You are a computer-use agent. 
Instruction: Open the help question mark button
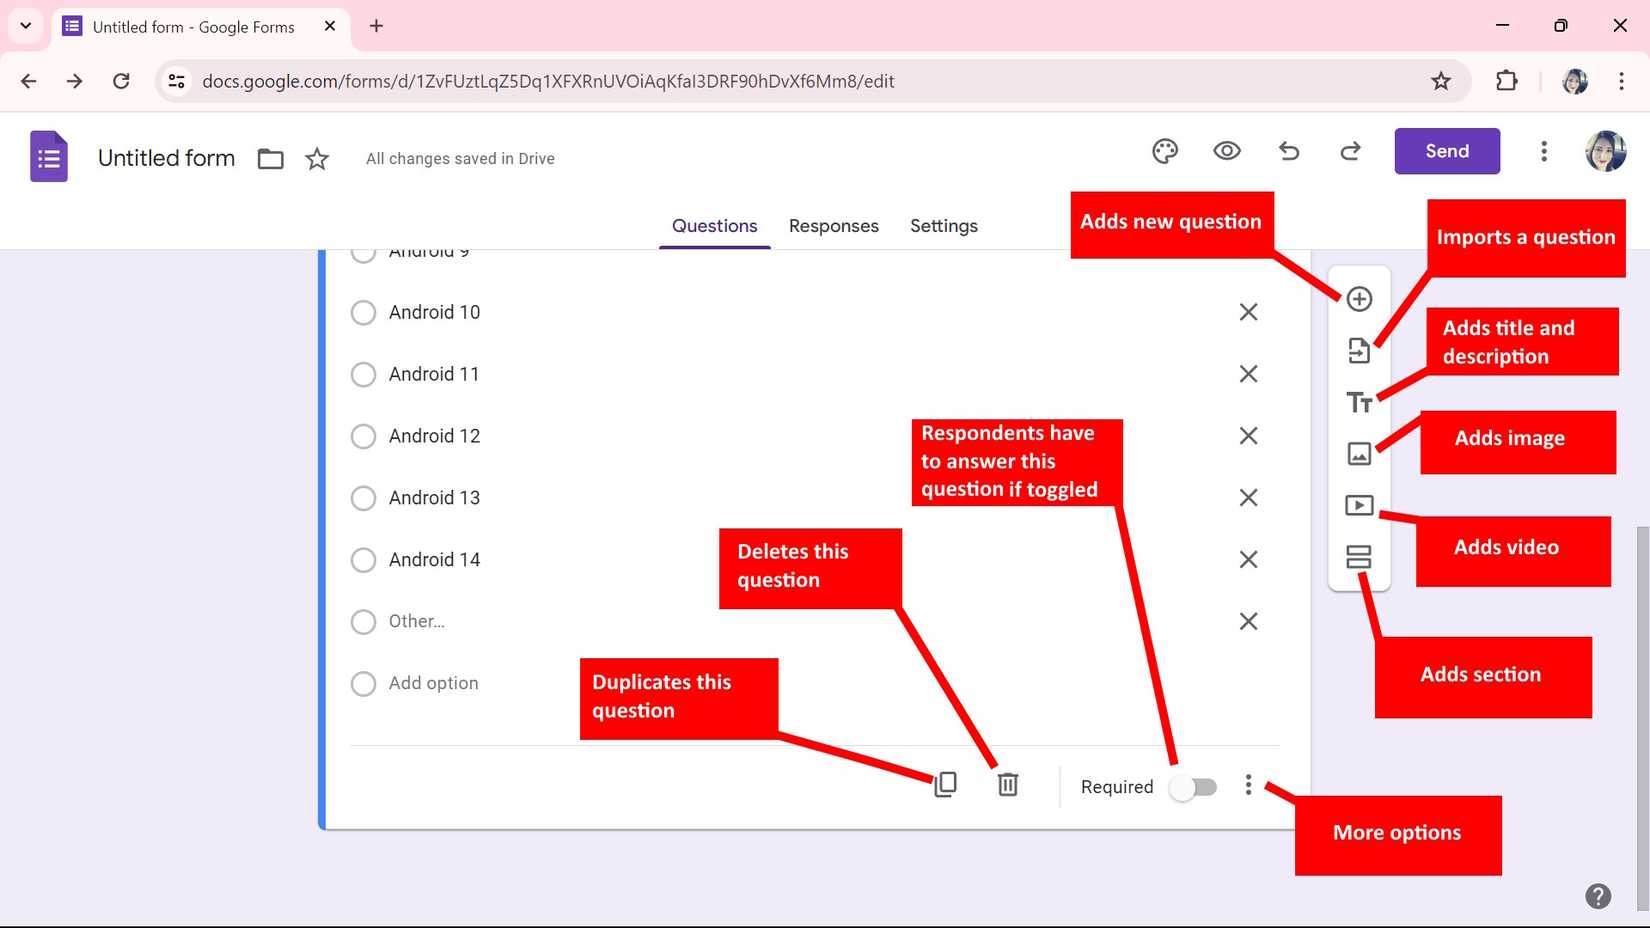pos(1598,896)
